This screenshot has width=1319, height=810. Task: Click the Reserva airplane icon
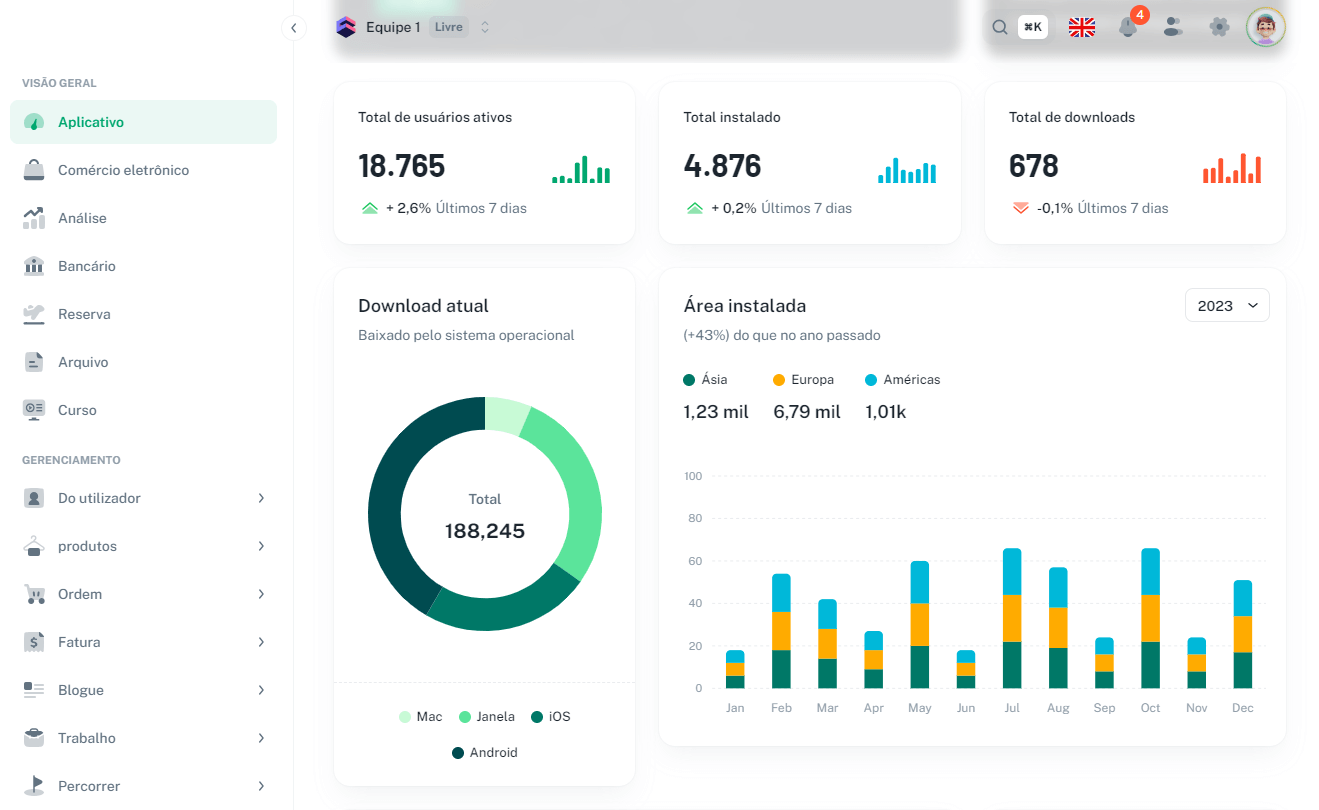34,314
